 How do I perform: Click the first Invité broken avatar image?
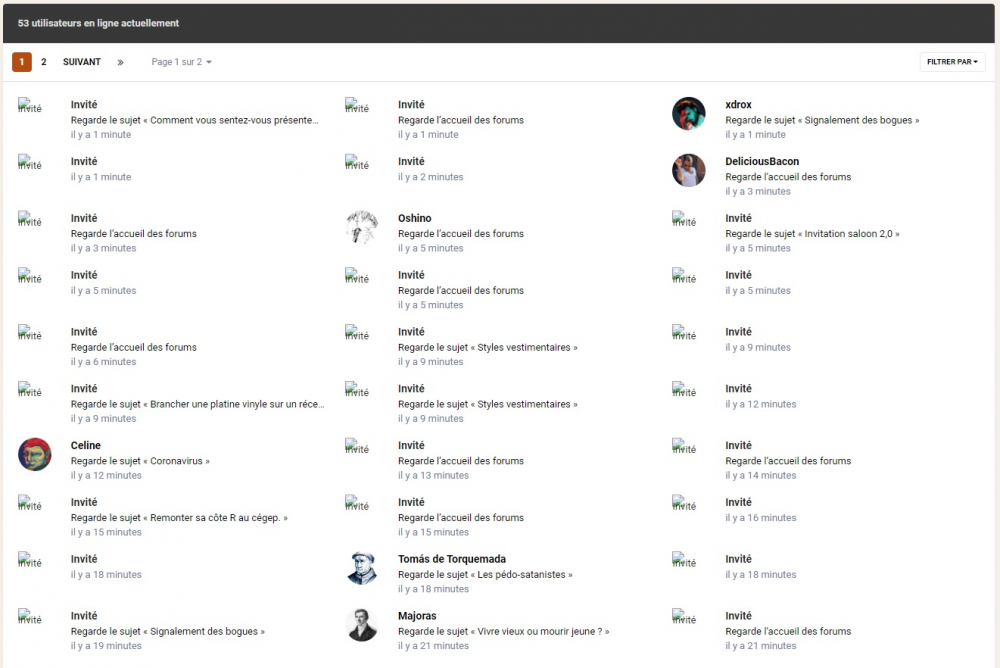point(30,105)
